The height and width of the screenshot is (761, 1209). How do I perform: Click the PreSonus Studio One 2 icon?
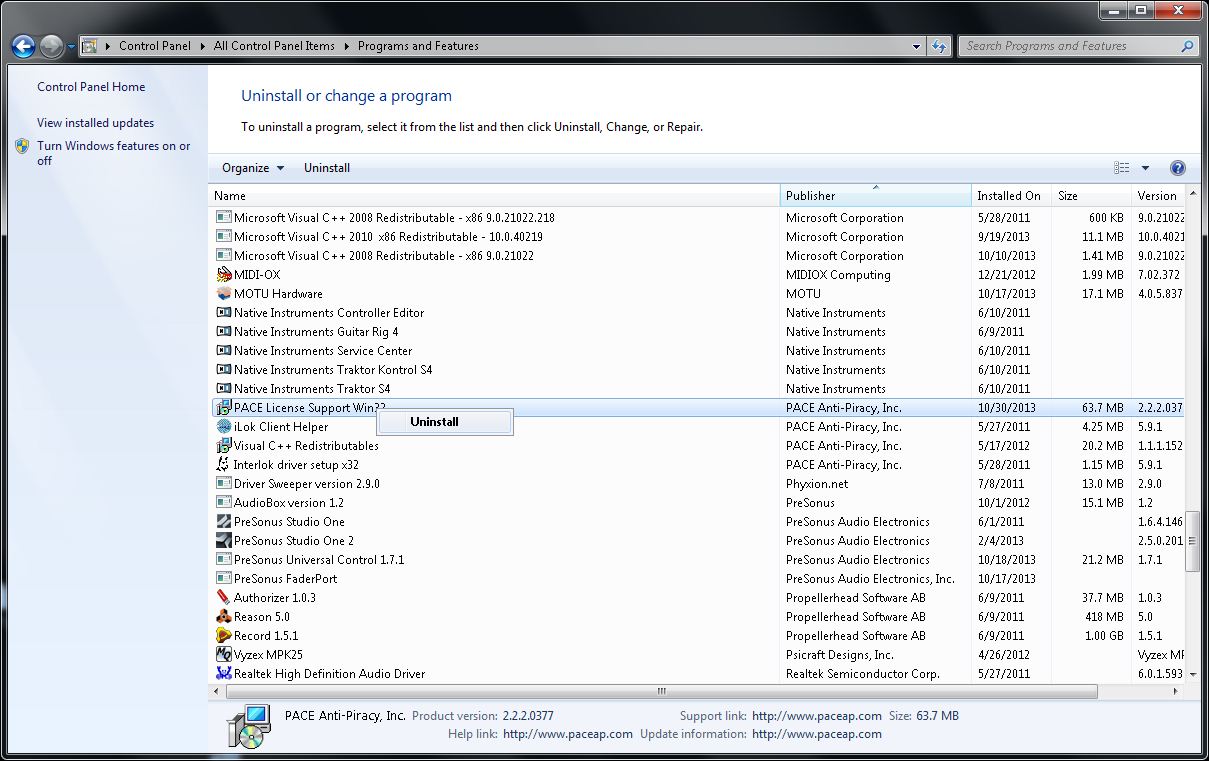click(x=224, y=541)
